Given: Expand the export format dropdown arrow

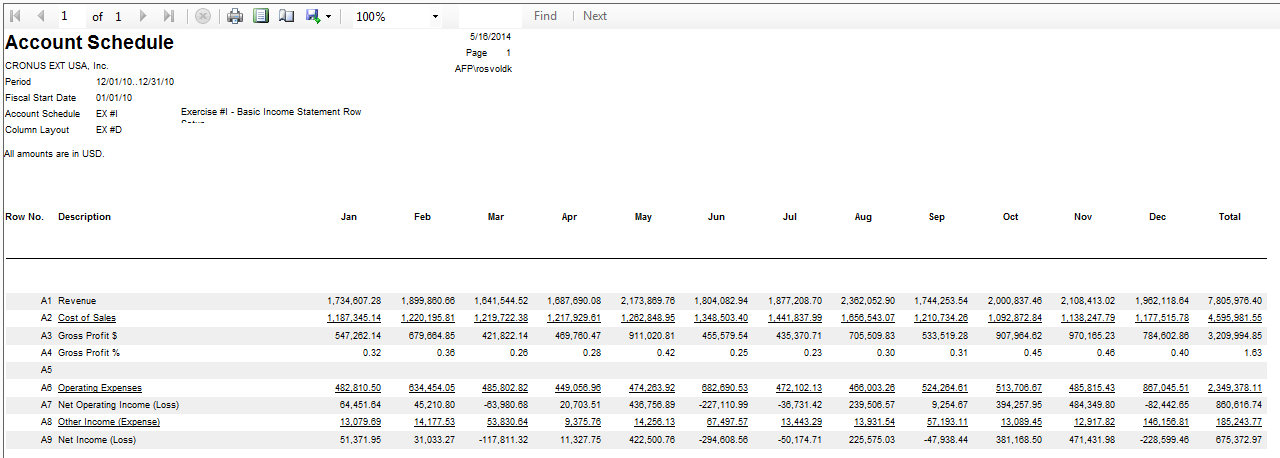Looking at the screenshot, I should 328,17.
